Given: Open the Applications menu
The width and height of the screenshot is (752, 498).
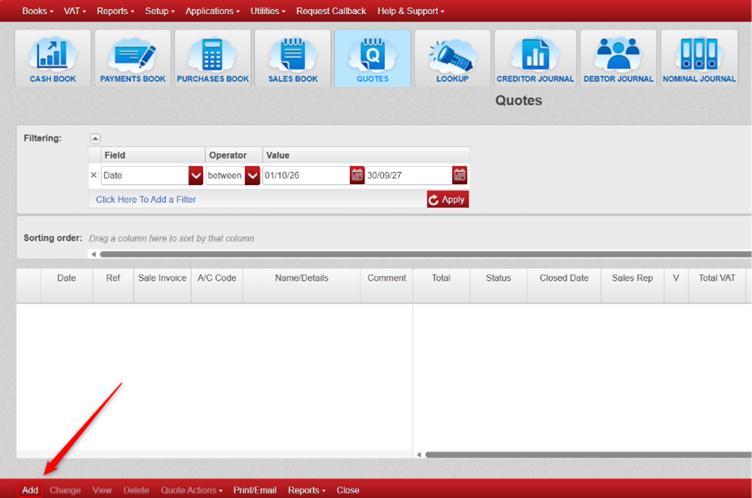Looking at the screenshot, I should (212, 11).
